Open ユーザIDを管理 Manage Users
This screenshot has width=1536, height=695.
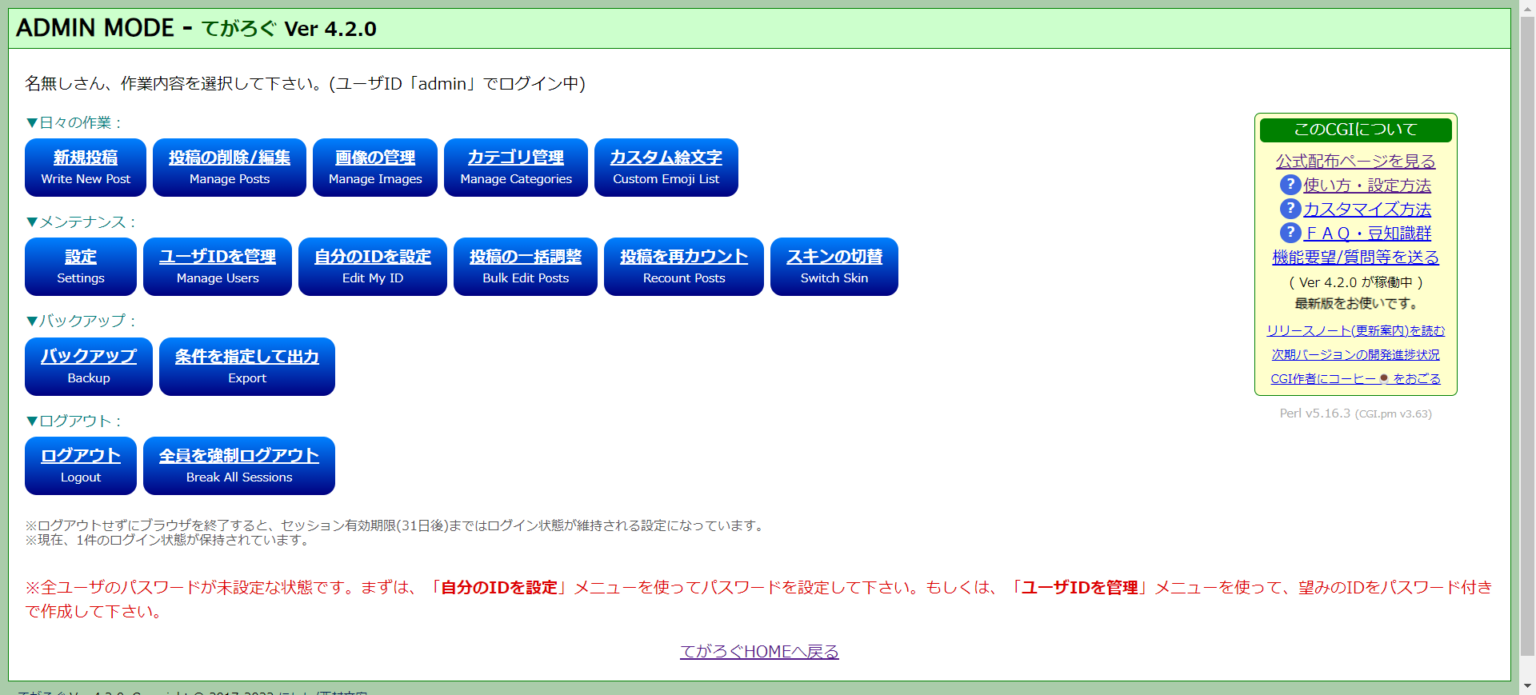(x=217, y=266)
